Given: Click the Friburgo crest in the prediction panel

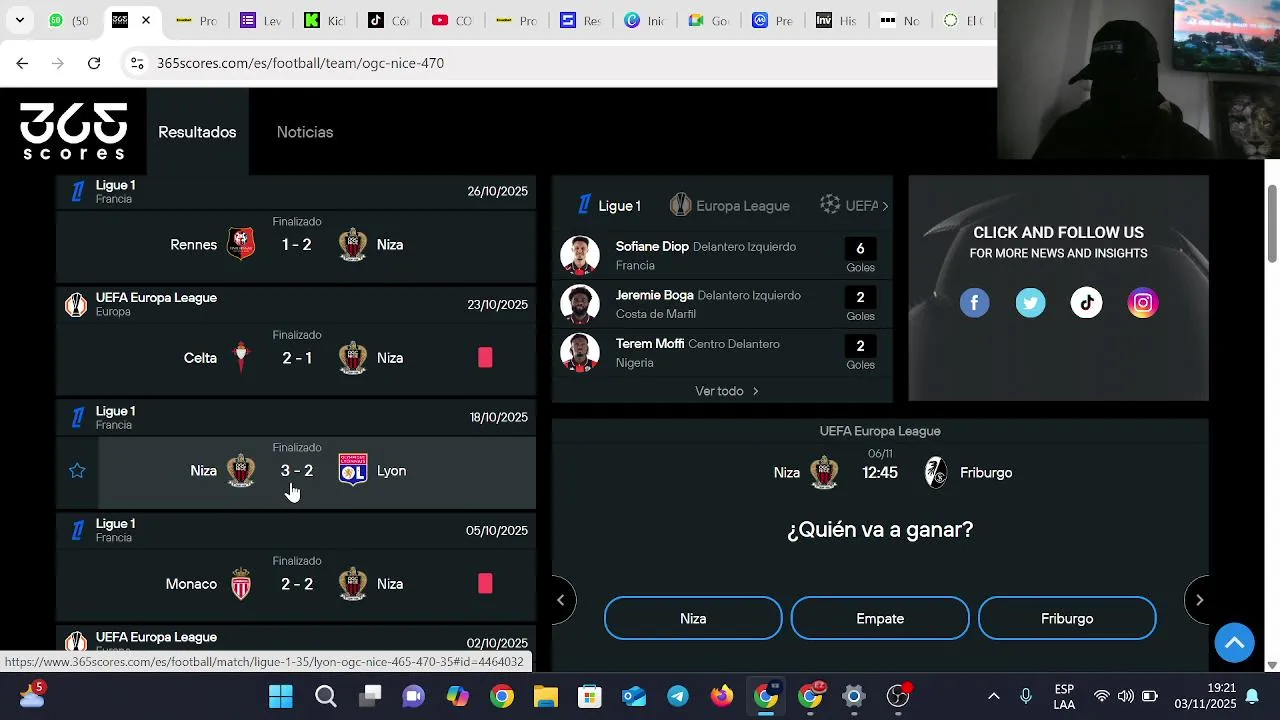Looking at the screenshot, I should tap(936, 472).
